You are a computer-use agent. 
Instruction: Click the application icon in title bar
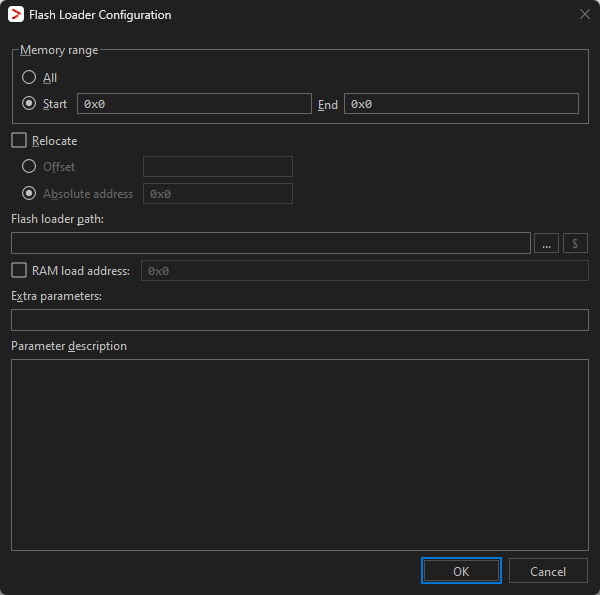[x=16, y=15]
